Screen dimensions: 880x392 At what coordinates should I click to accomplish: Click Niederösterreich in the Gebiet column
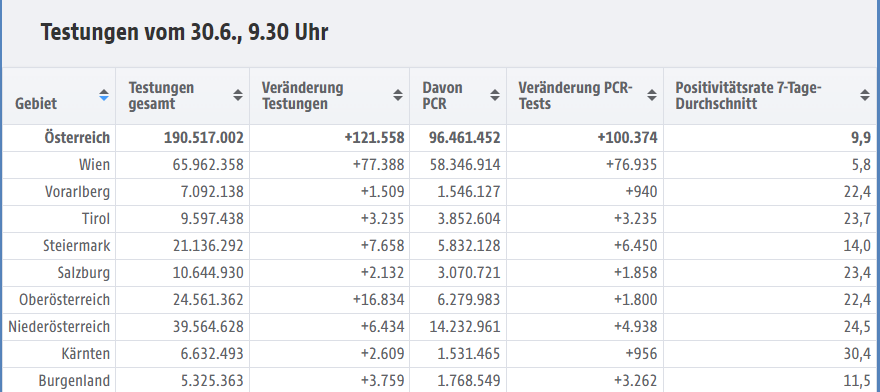tap(59, 327)
